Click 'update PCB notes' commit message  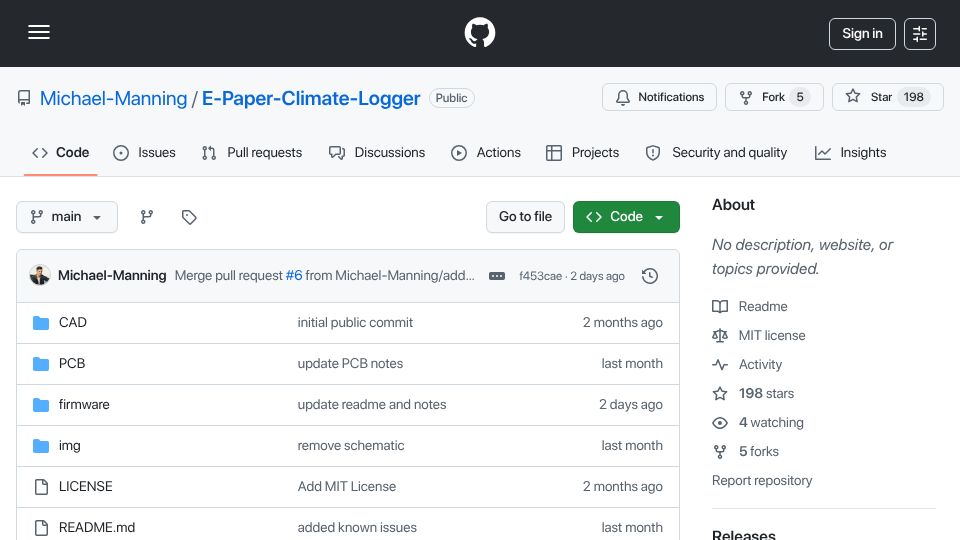[350, 364]
